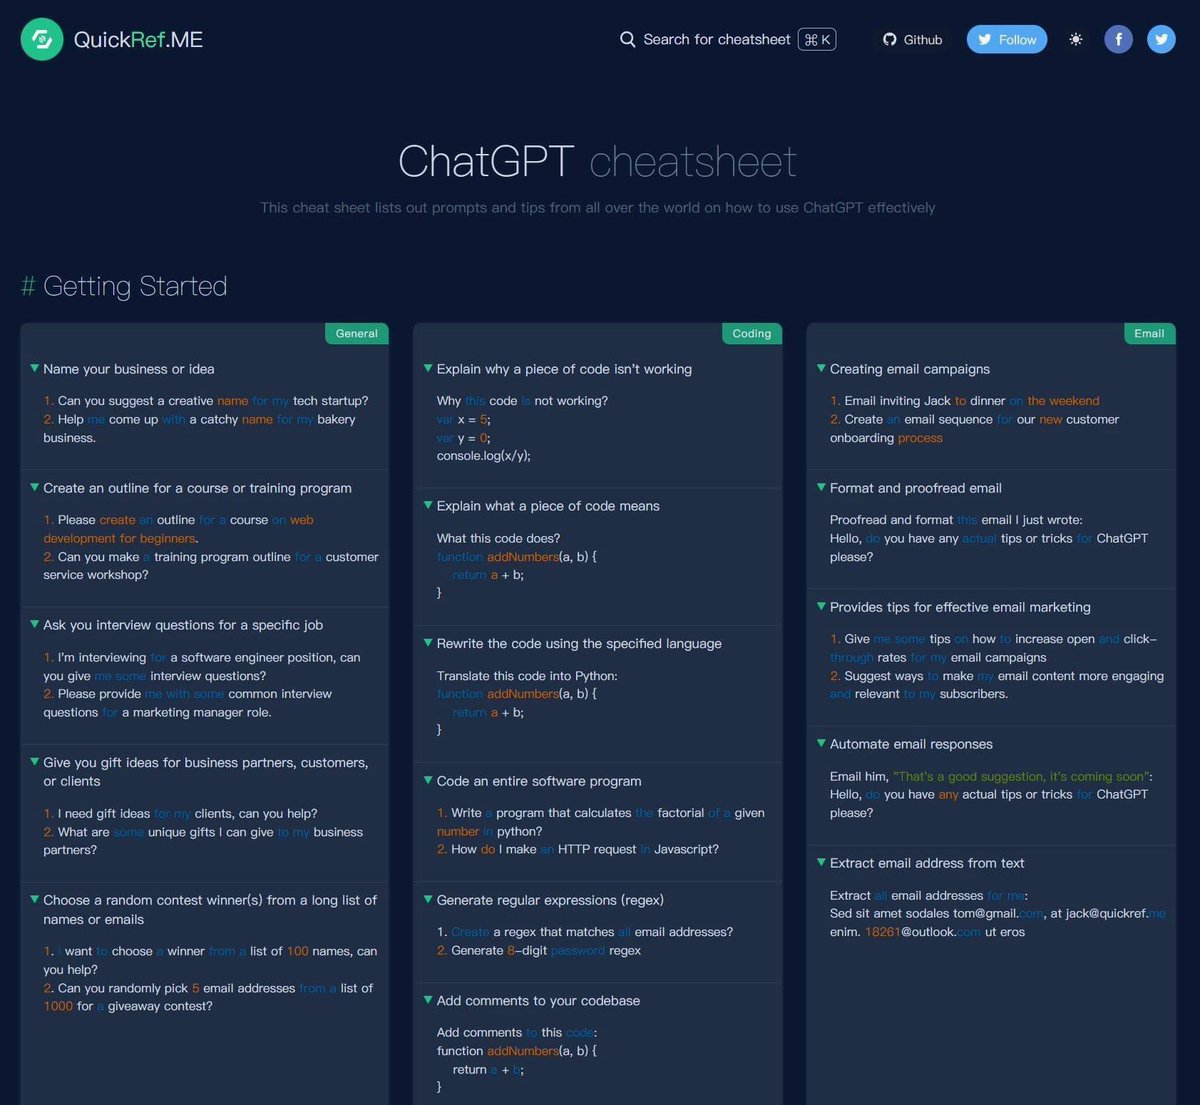Select the General card tag

pos(357,333)
